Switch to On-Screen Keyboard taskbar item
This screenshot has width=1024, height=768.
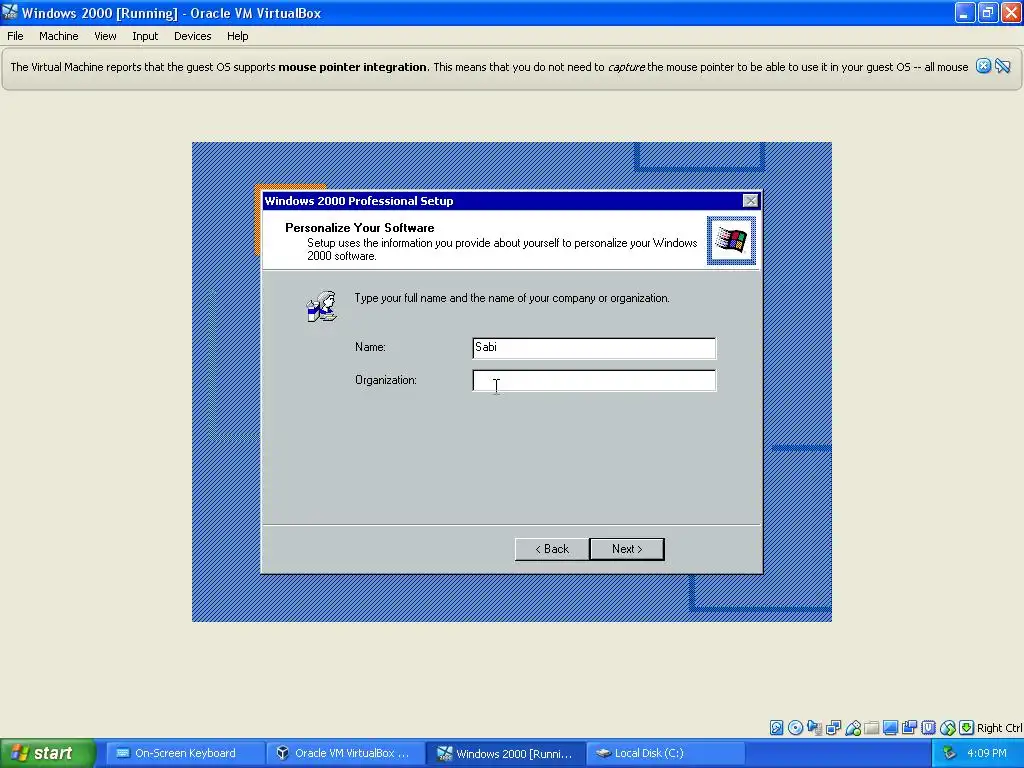click(185, 753)
